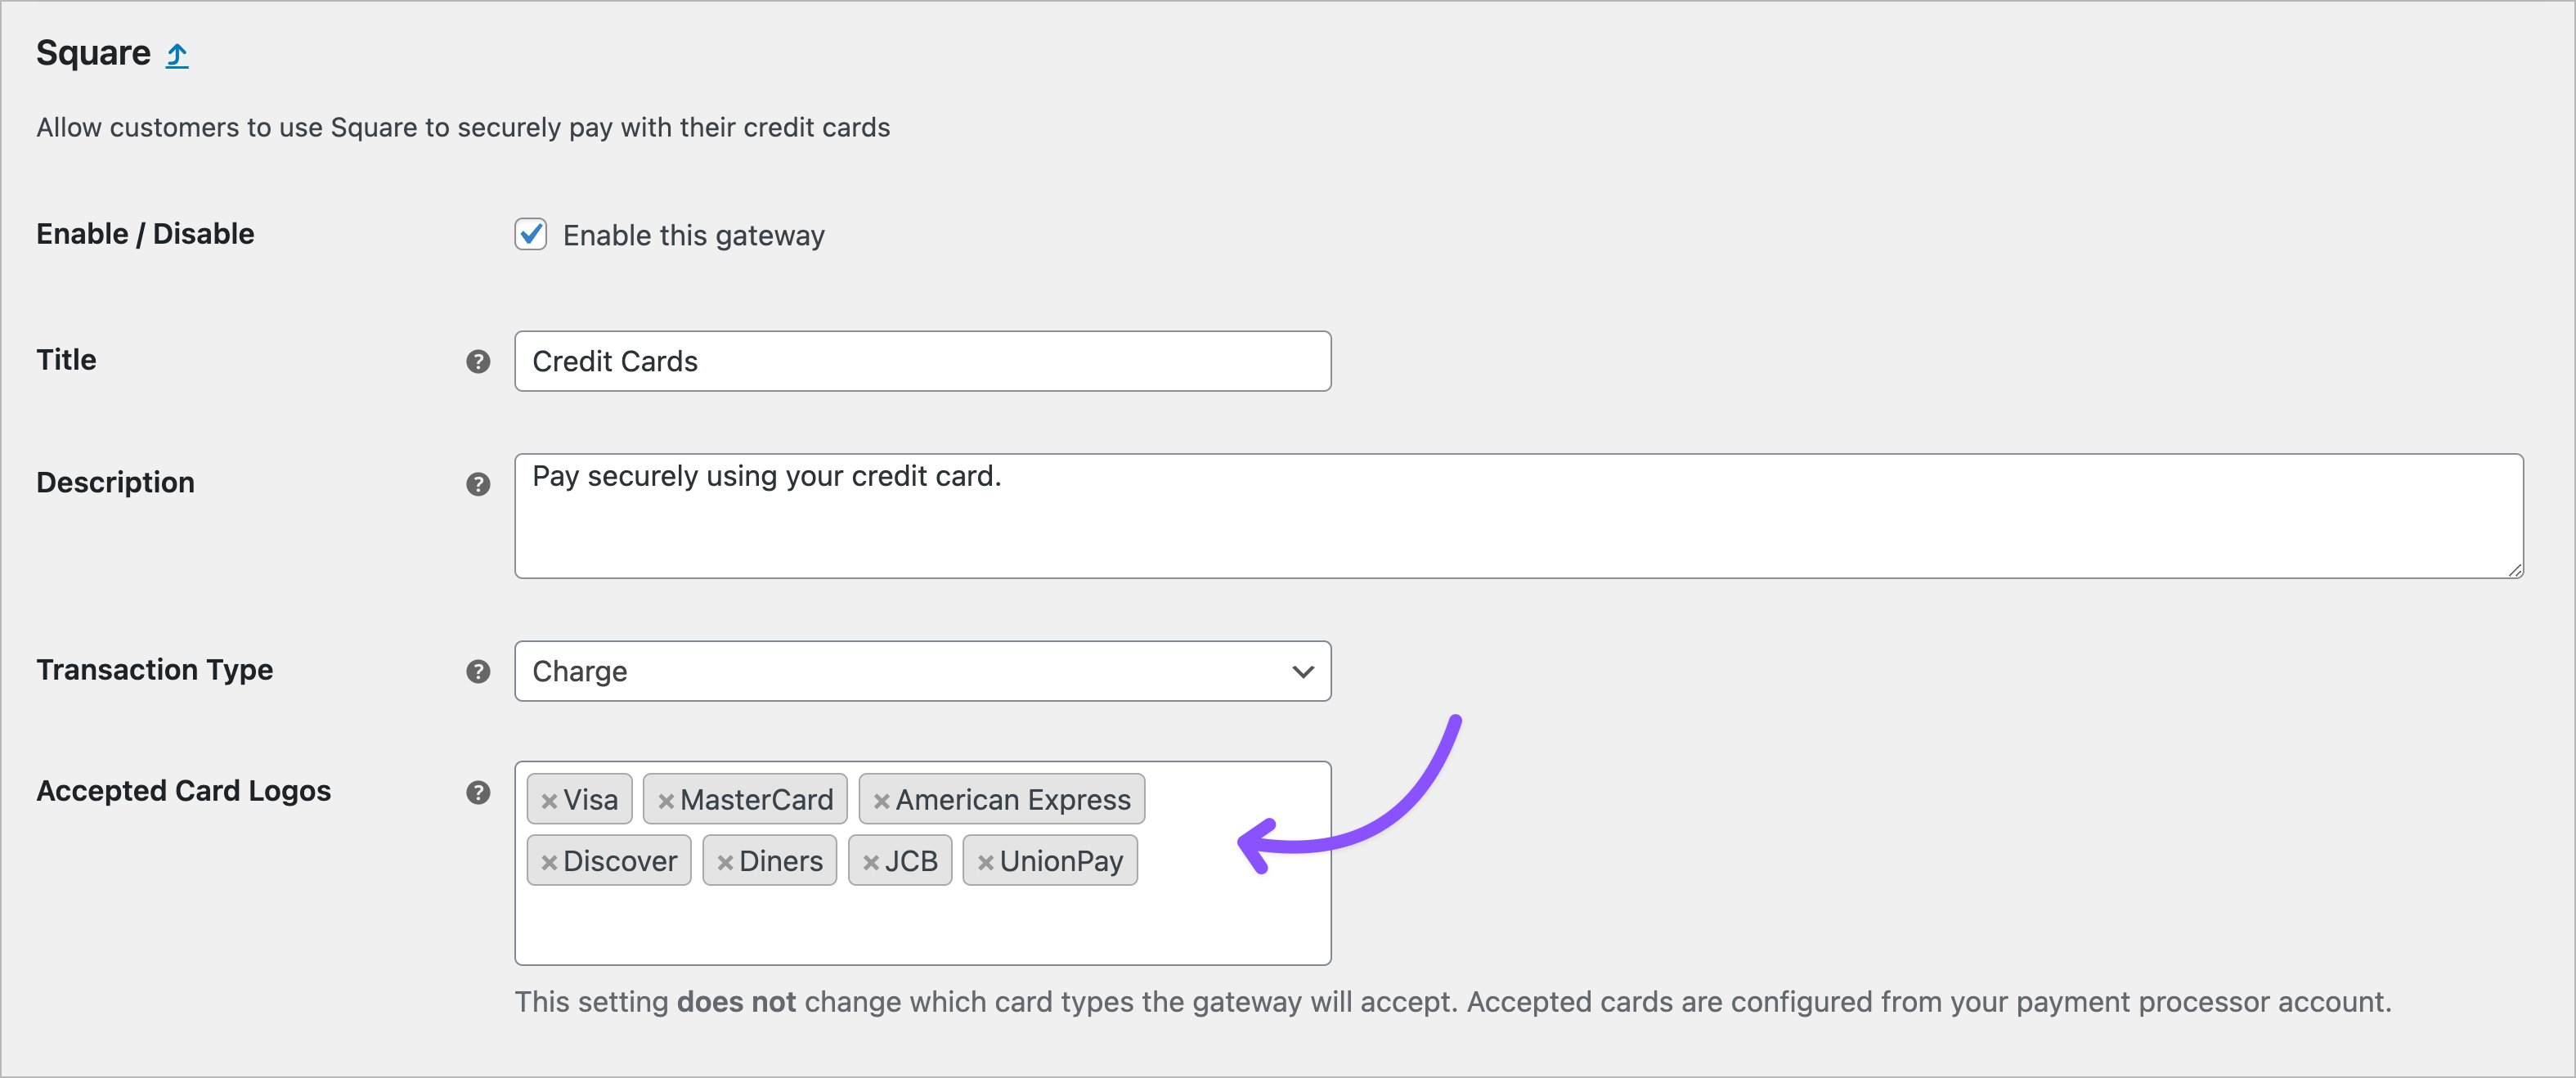Toggle the gateway enable checkbox
This screenshot has width=2576, height=1078.
pos(530,234)
